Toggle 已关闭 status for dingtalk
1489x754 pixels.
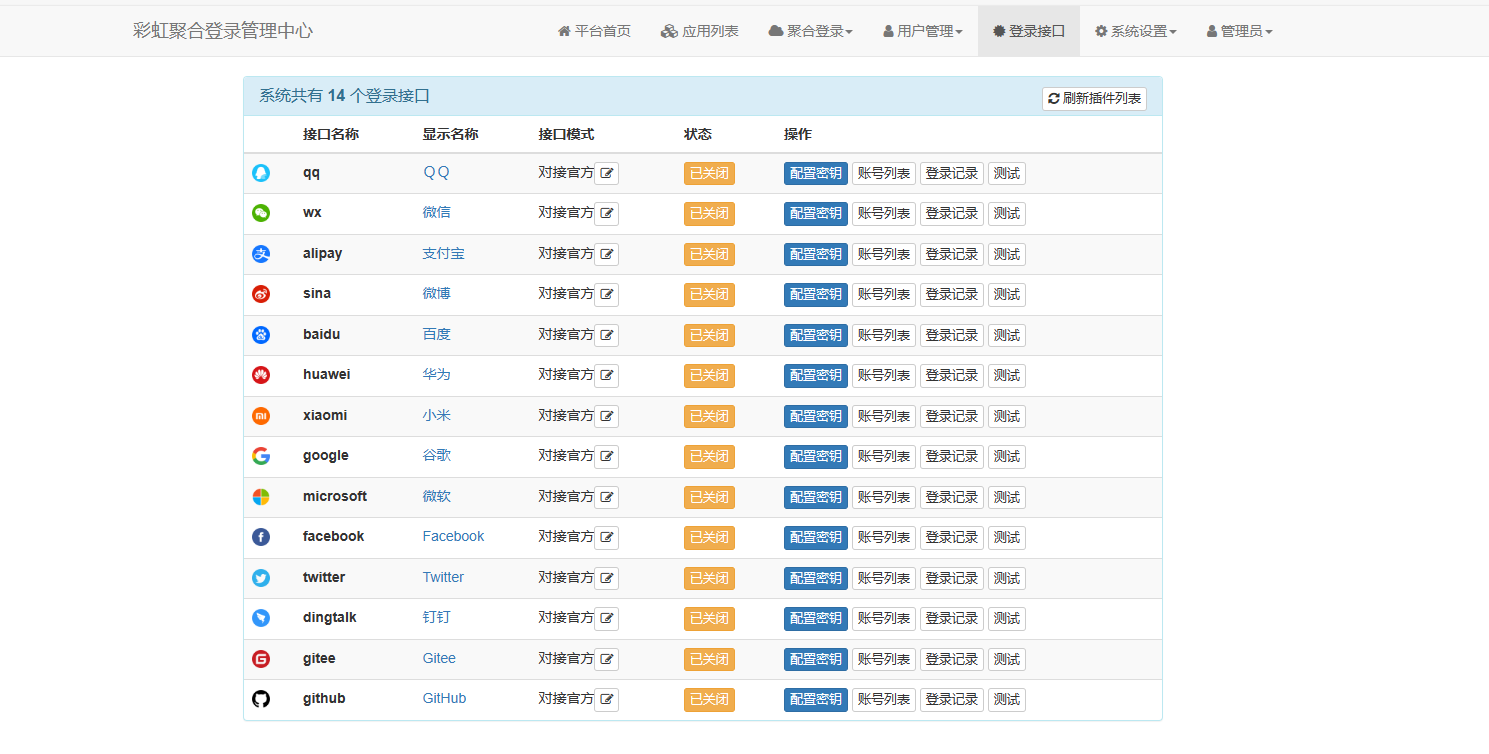[709, 619]
